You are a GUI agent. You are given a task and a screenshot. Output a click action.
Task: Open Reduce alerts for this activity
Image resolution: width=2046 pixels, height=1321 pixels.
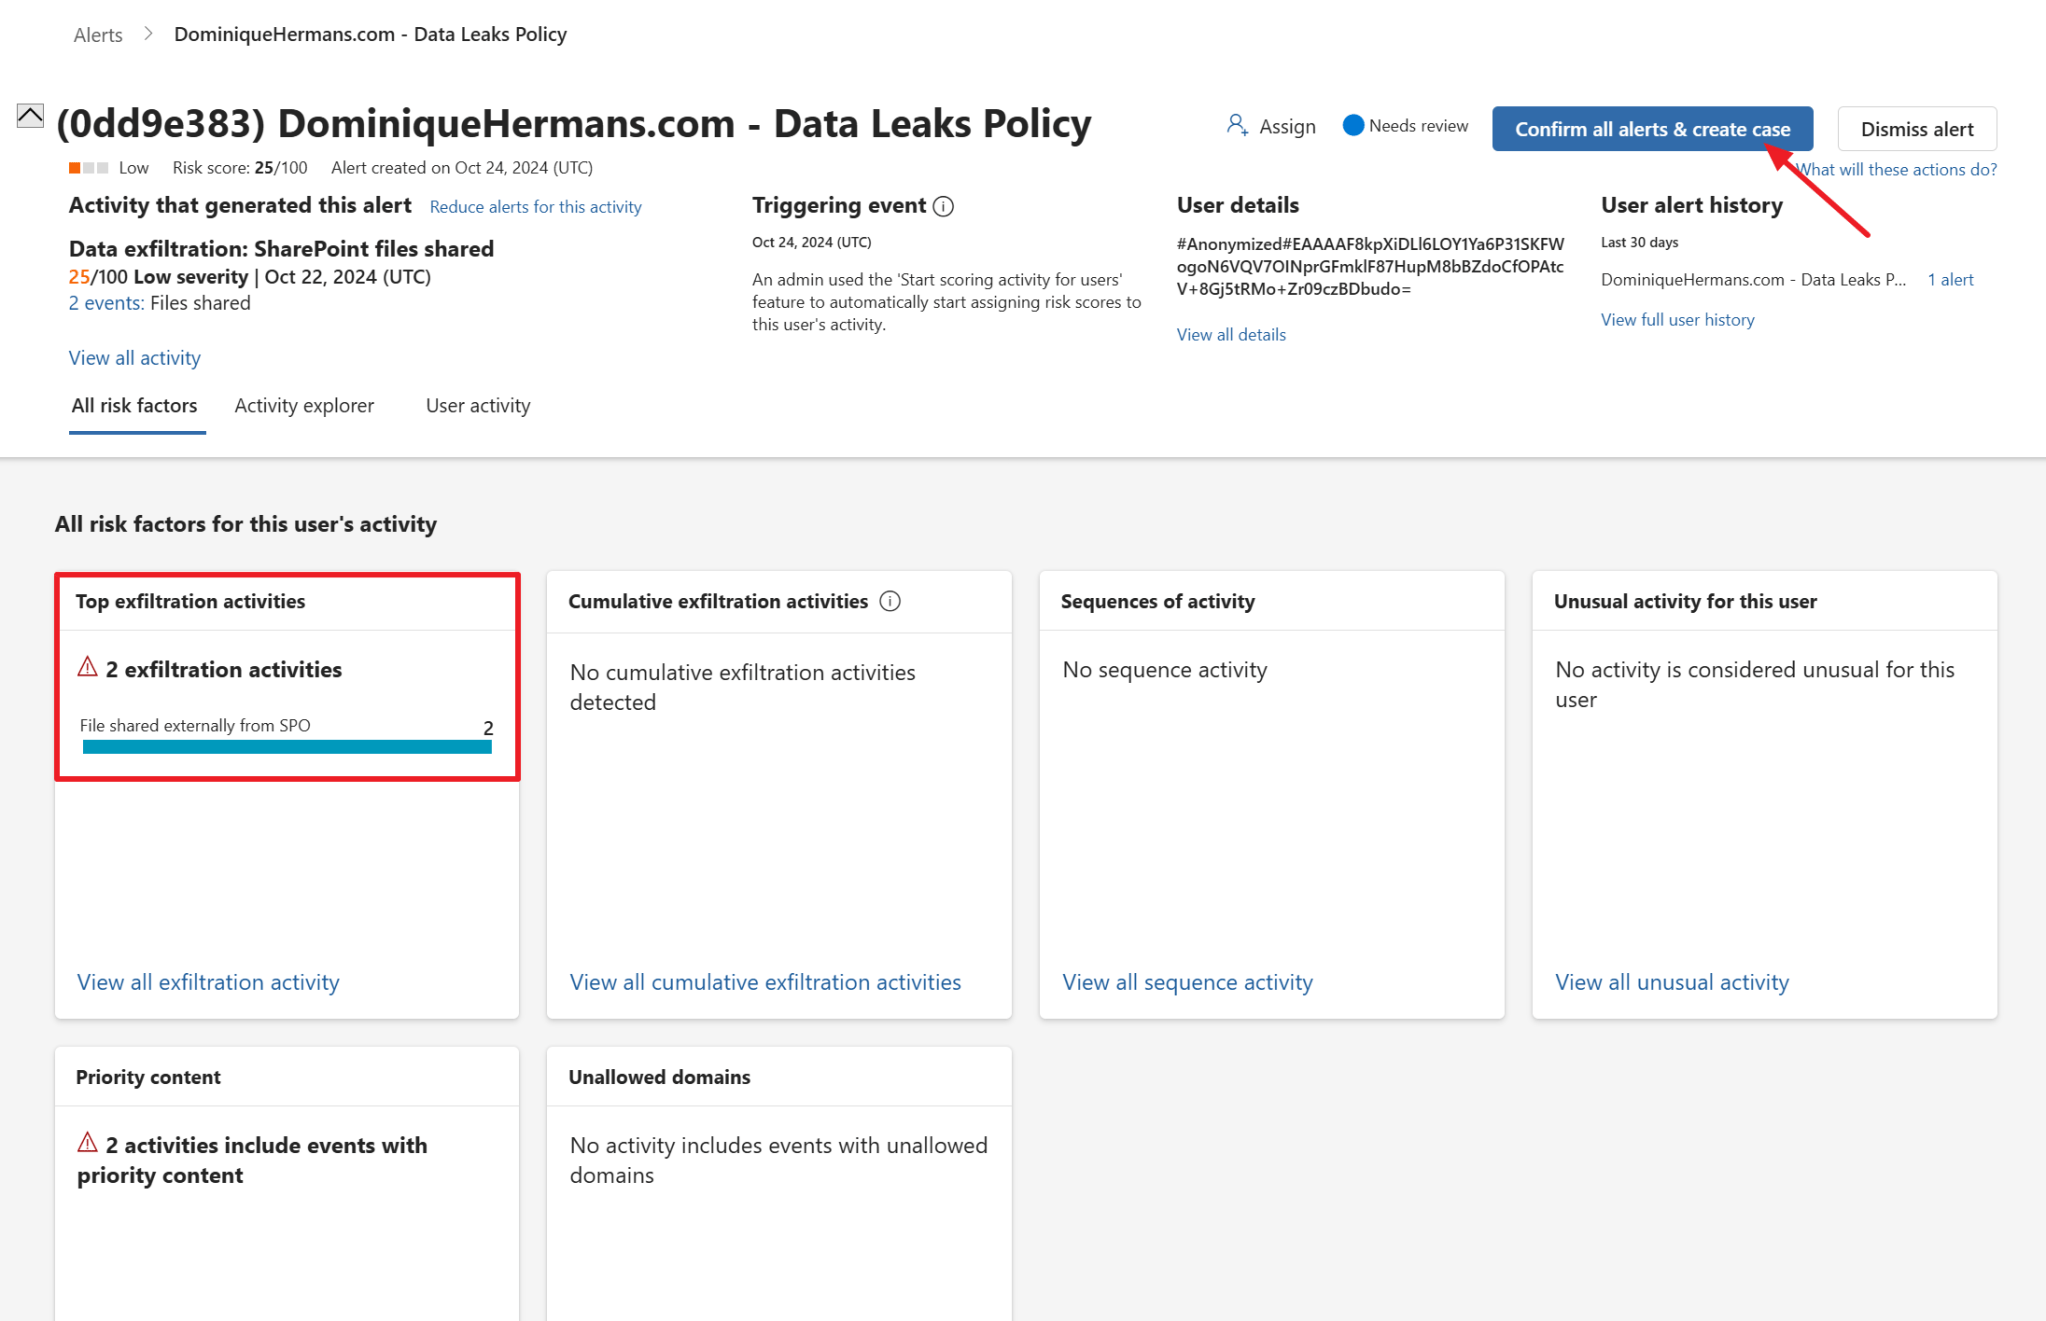click(x=535, y=206)
